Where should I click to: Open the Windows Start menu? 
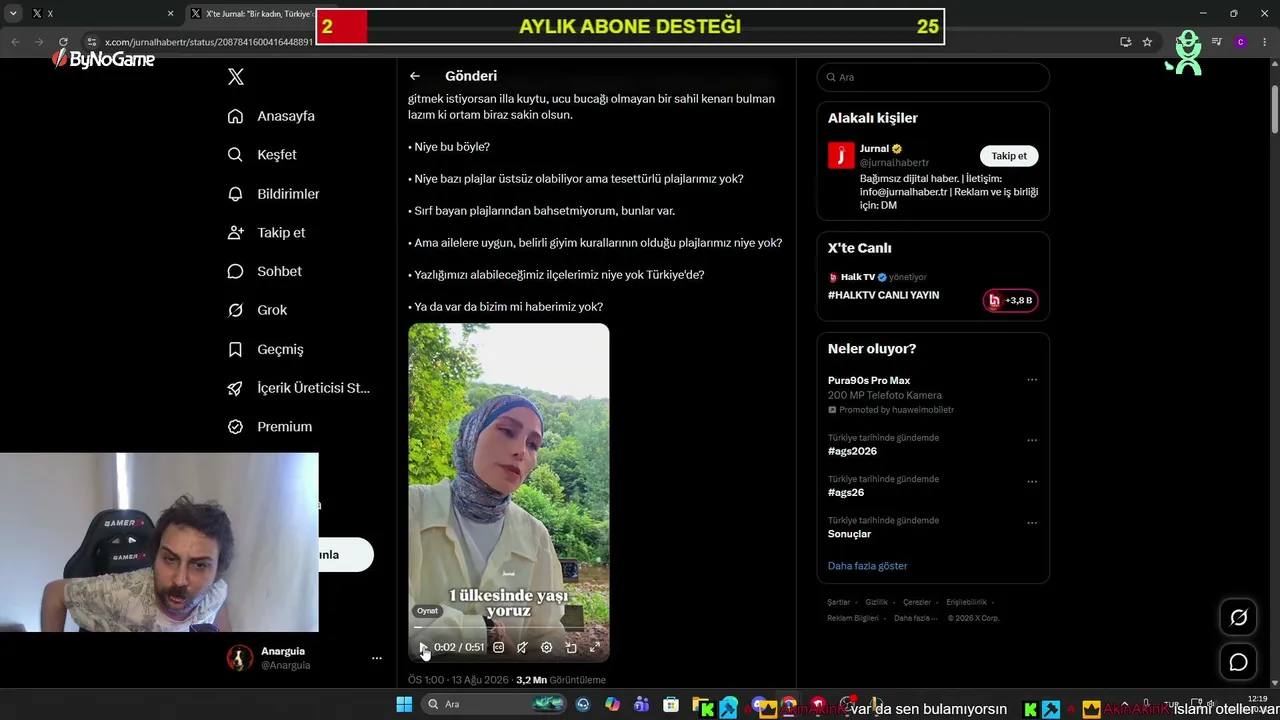(x=404, y=704)
